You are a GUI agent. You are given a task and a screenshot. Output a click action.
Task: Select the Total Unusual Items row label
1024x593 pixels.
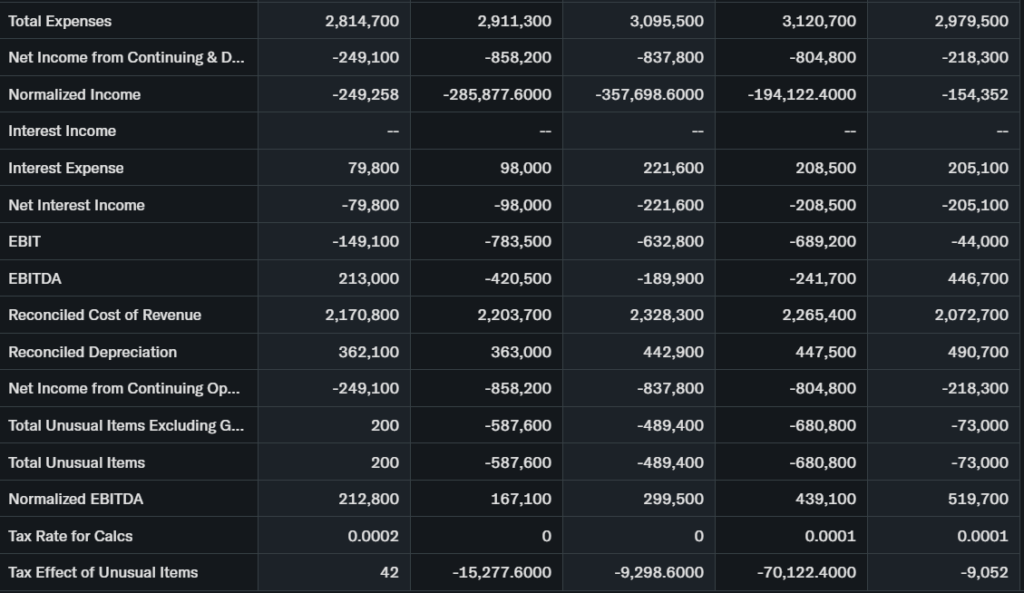[x=76, y=462]
